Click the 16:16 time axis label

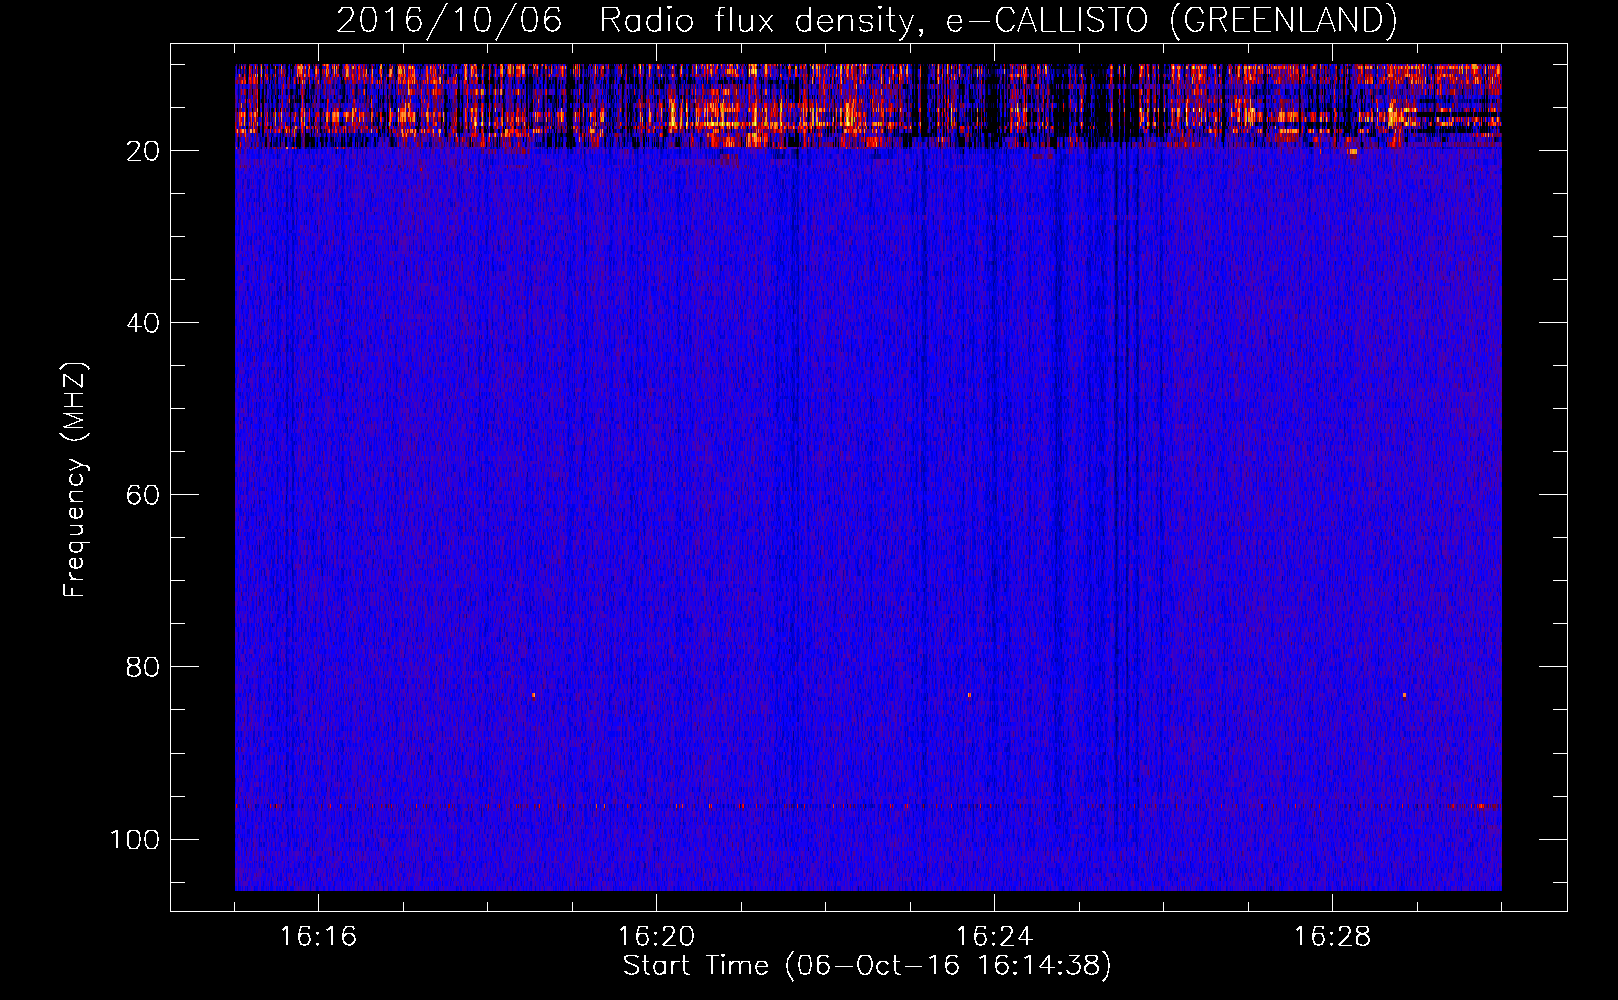click(318, 937)
